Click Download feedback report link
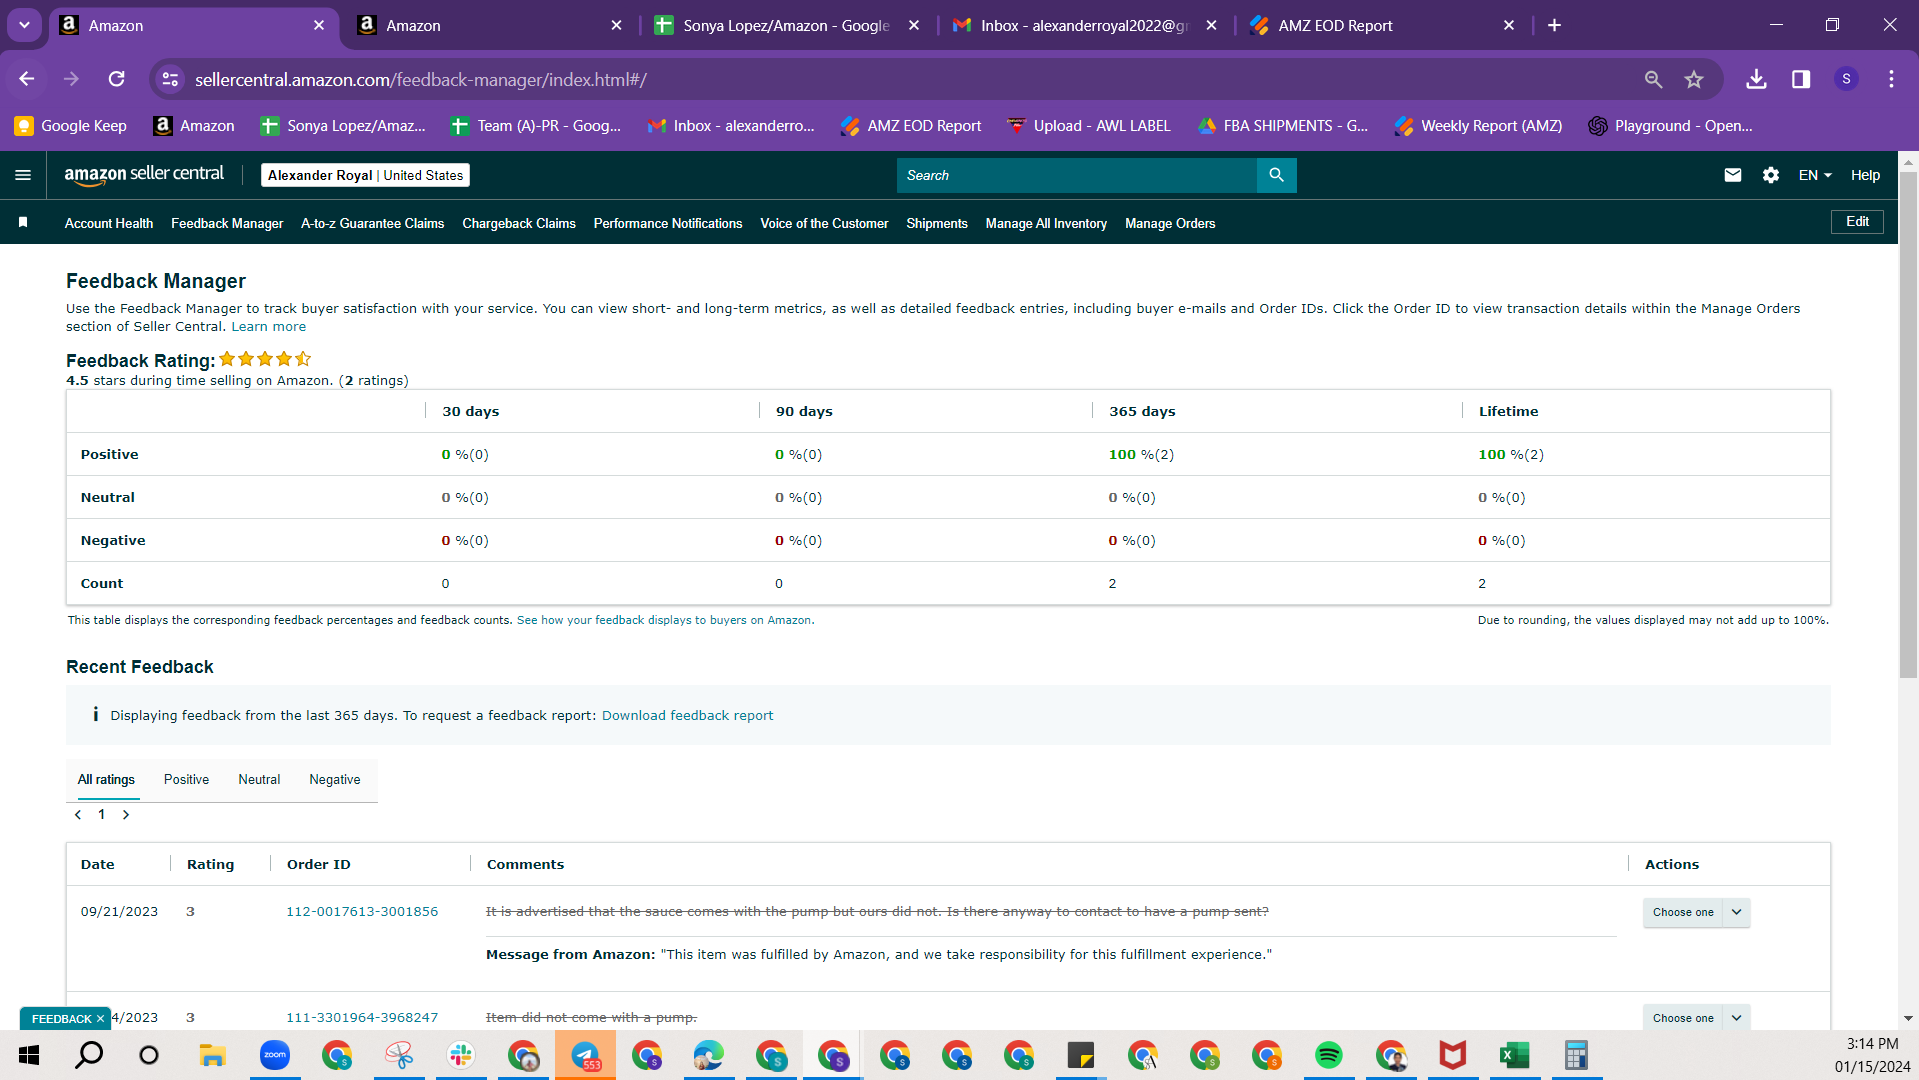Viewport: 1919px width, 1080px height. (687, 715)
